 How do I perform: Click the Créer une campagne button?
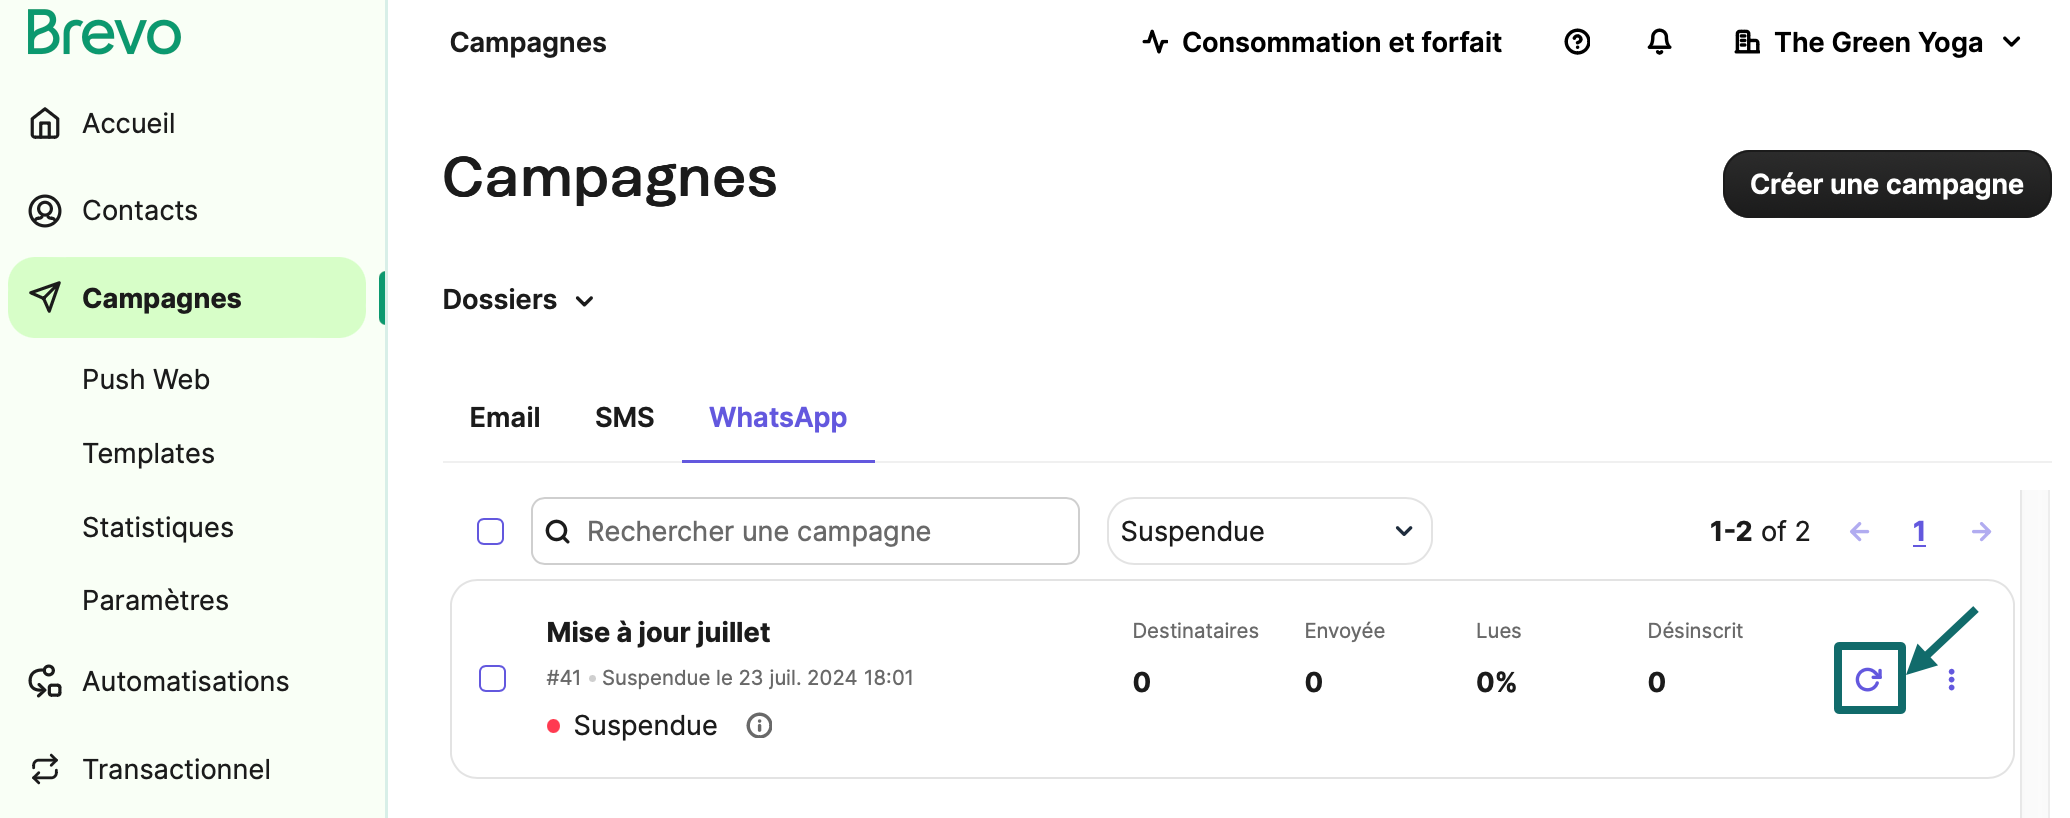point(1885,184)
